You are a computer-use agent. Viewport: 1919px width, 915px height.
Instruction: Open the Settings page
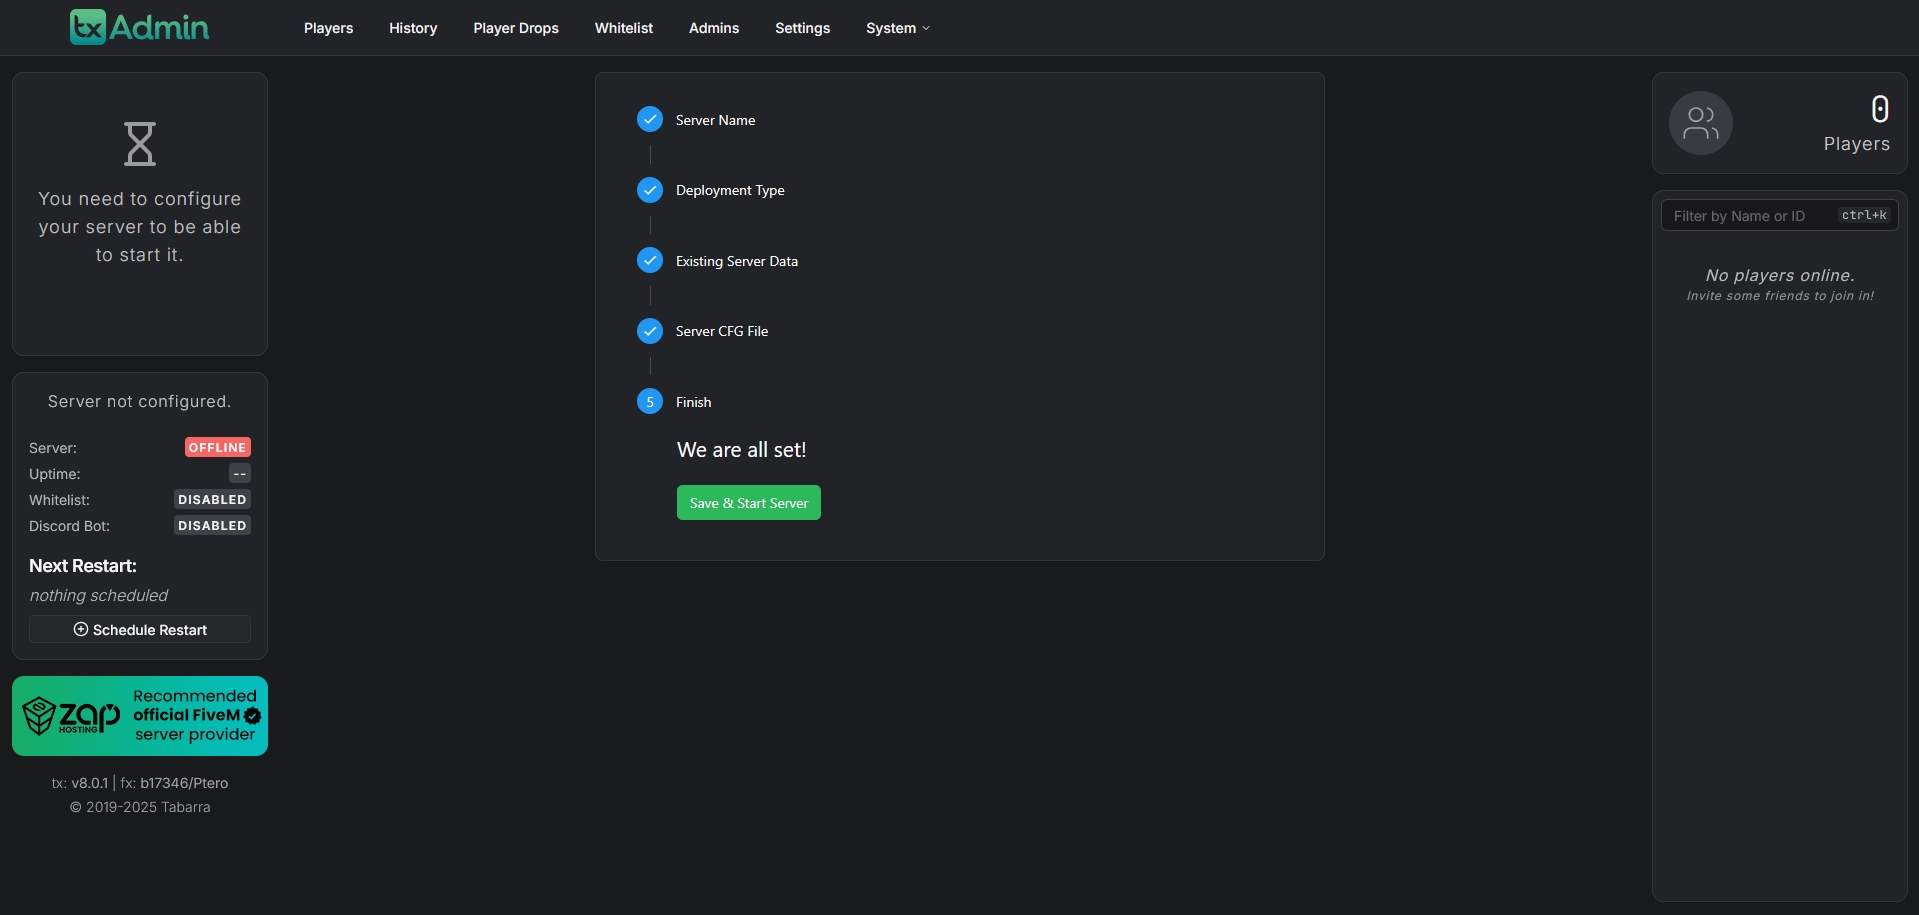(802, 28)
